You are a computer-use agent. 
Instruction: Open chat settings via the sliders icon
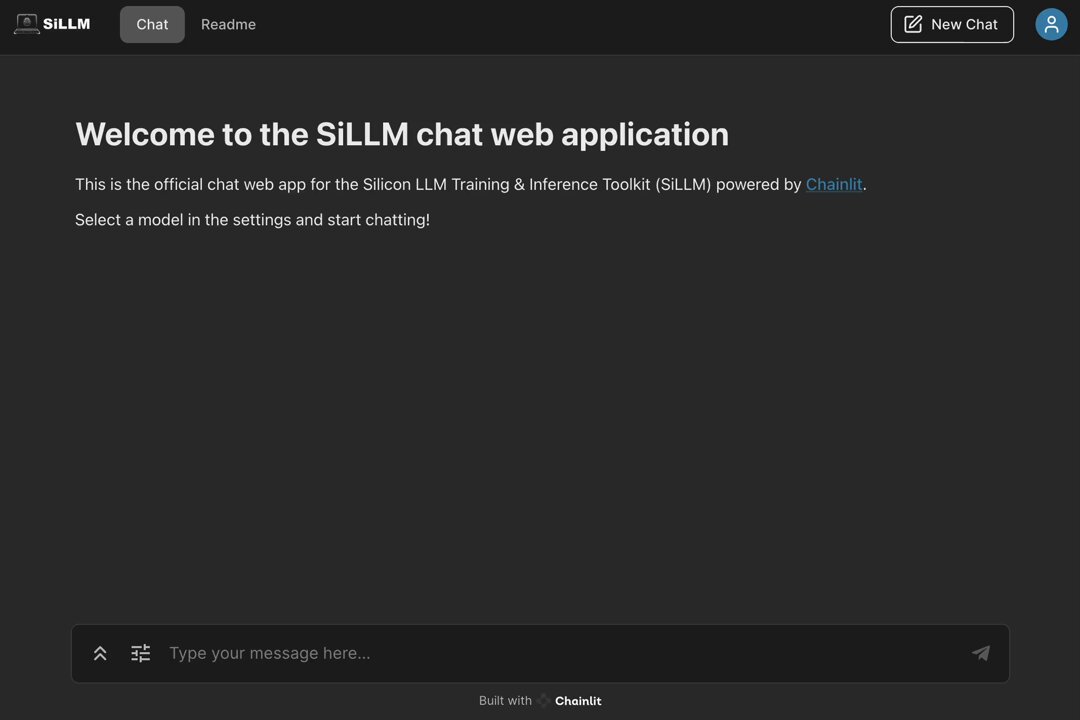pos(141,652)
